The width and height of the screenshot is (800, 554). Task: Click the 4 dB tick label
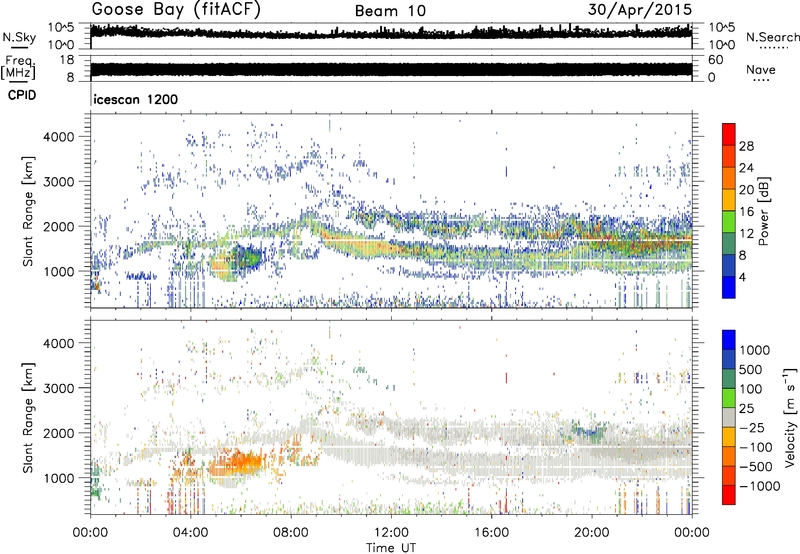point(742,278)
